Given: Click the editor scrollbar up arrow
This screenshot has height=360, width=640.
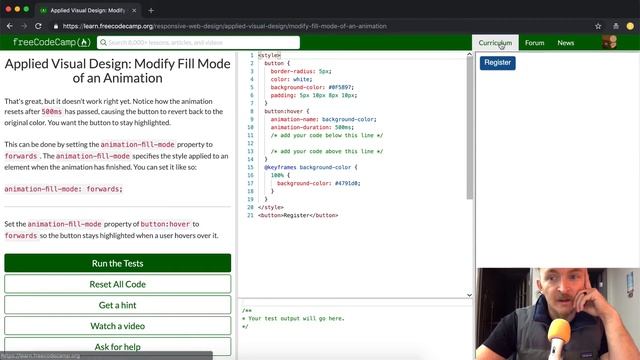Looking at the screenshot, I should (x=469, y=54).
